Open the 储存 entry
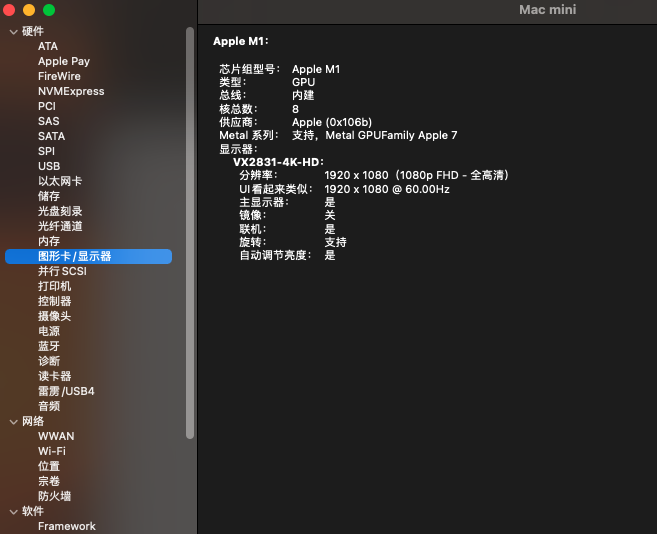The image size is (657, 534). 49,196
